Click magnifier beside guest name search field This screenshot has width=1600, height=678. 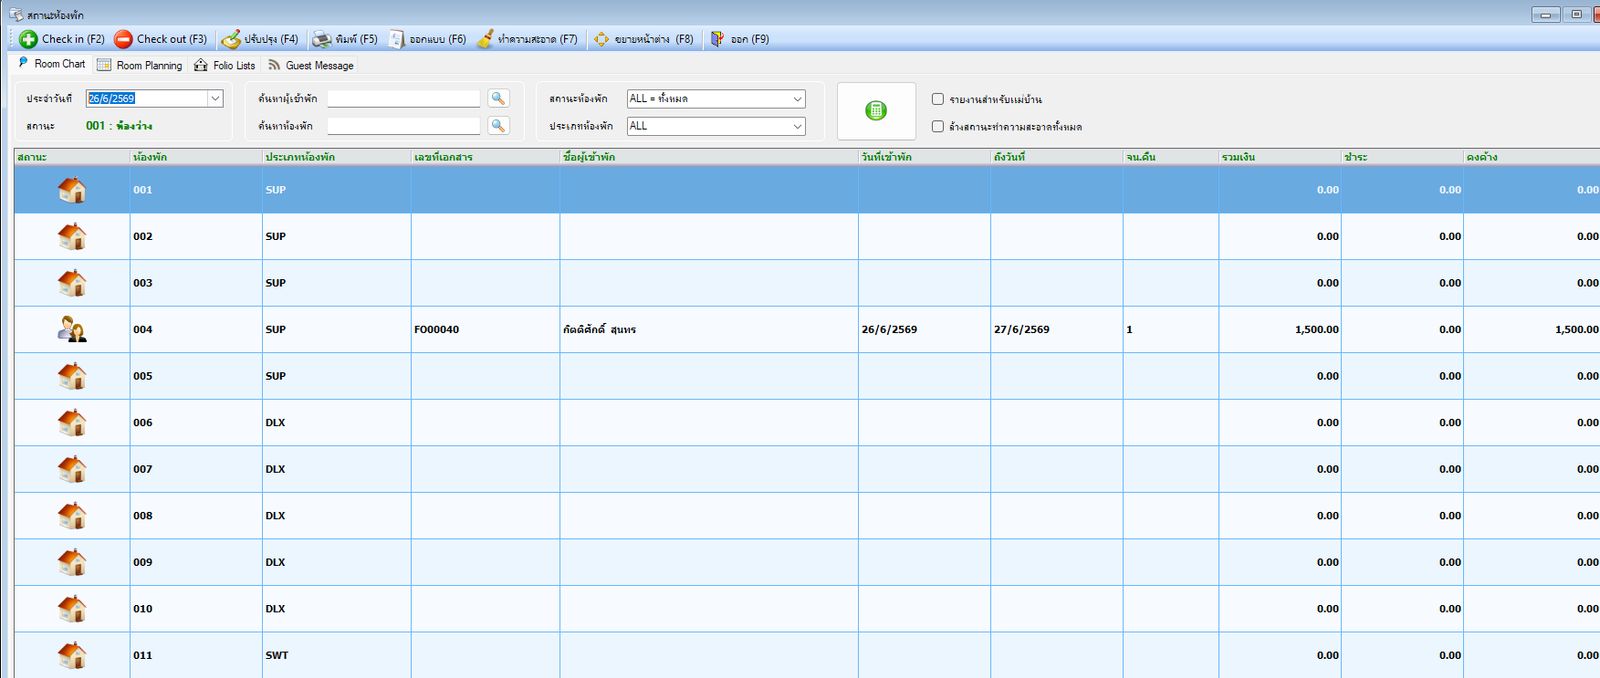coord(498,98)
